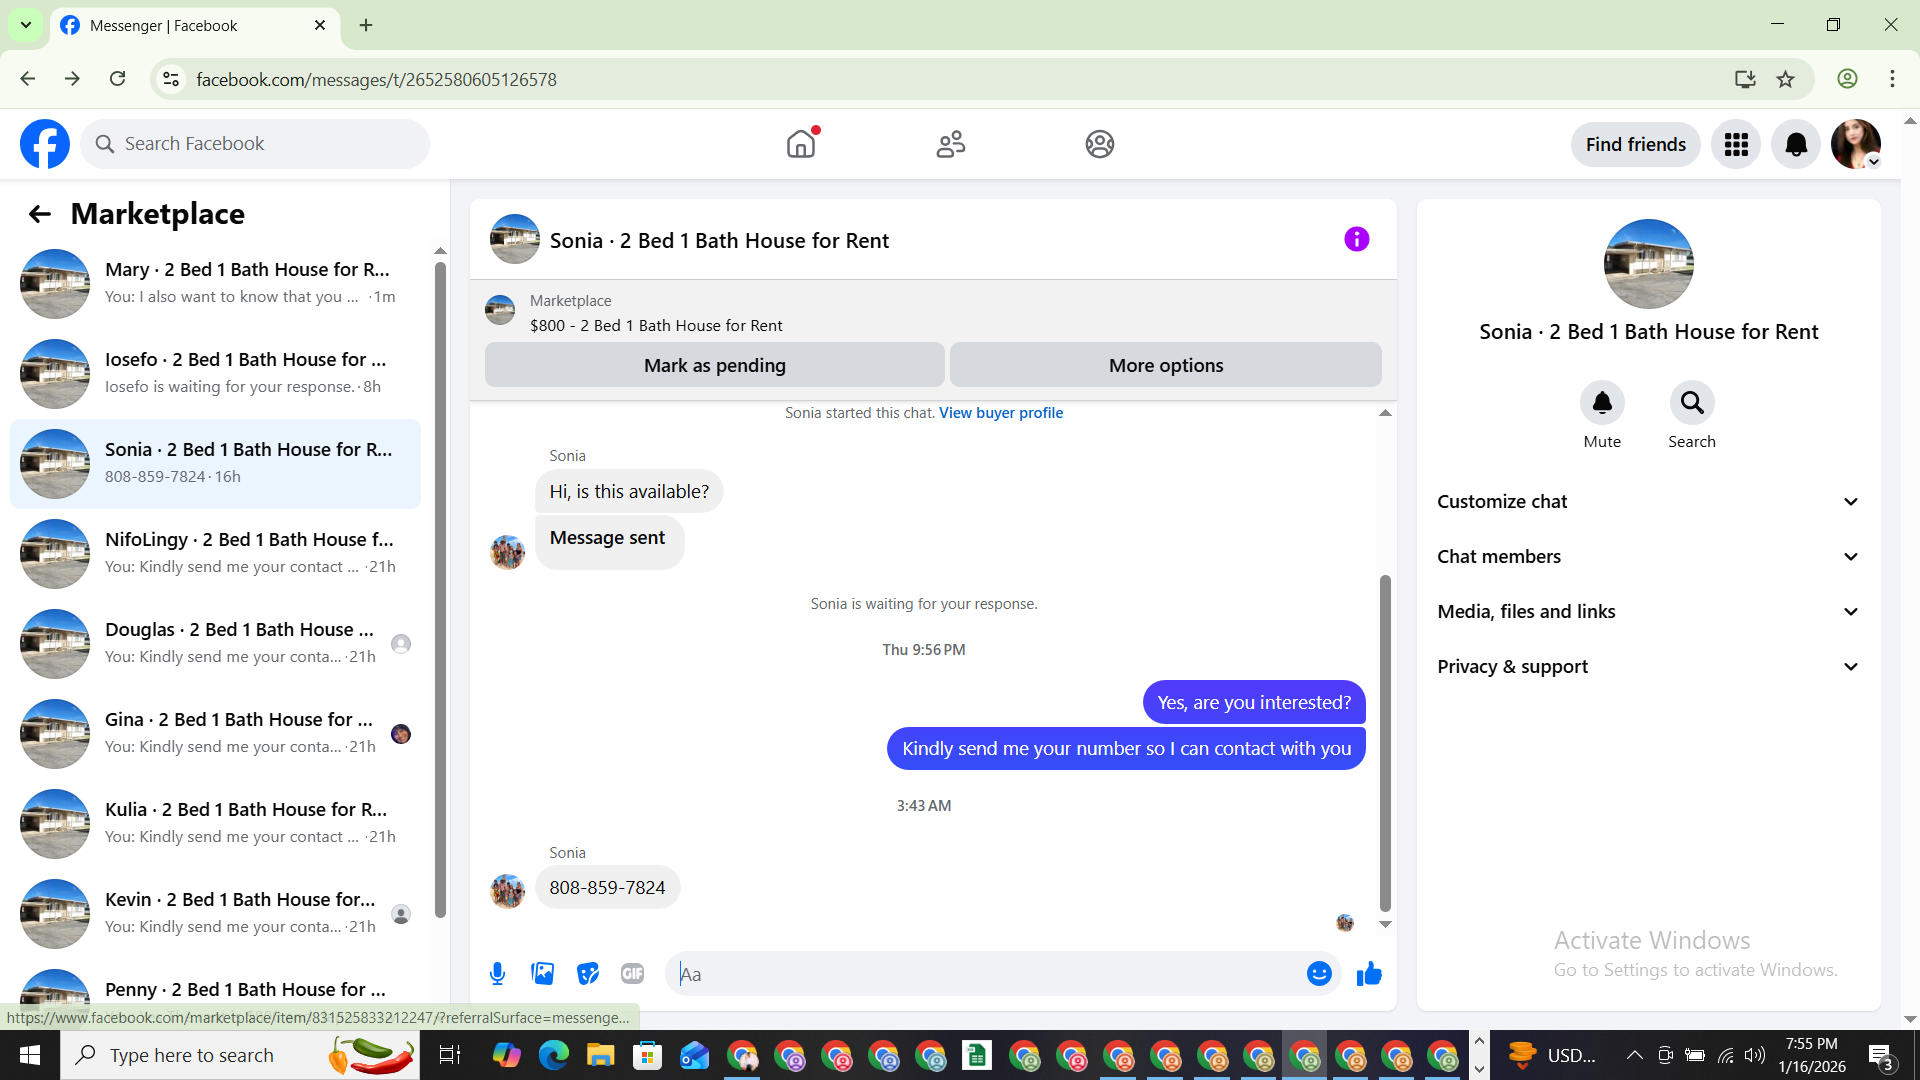Expand the Customize chat section
1920x1080 pixels.
1648,502
